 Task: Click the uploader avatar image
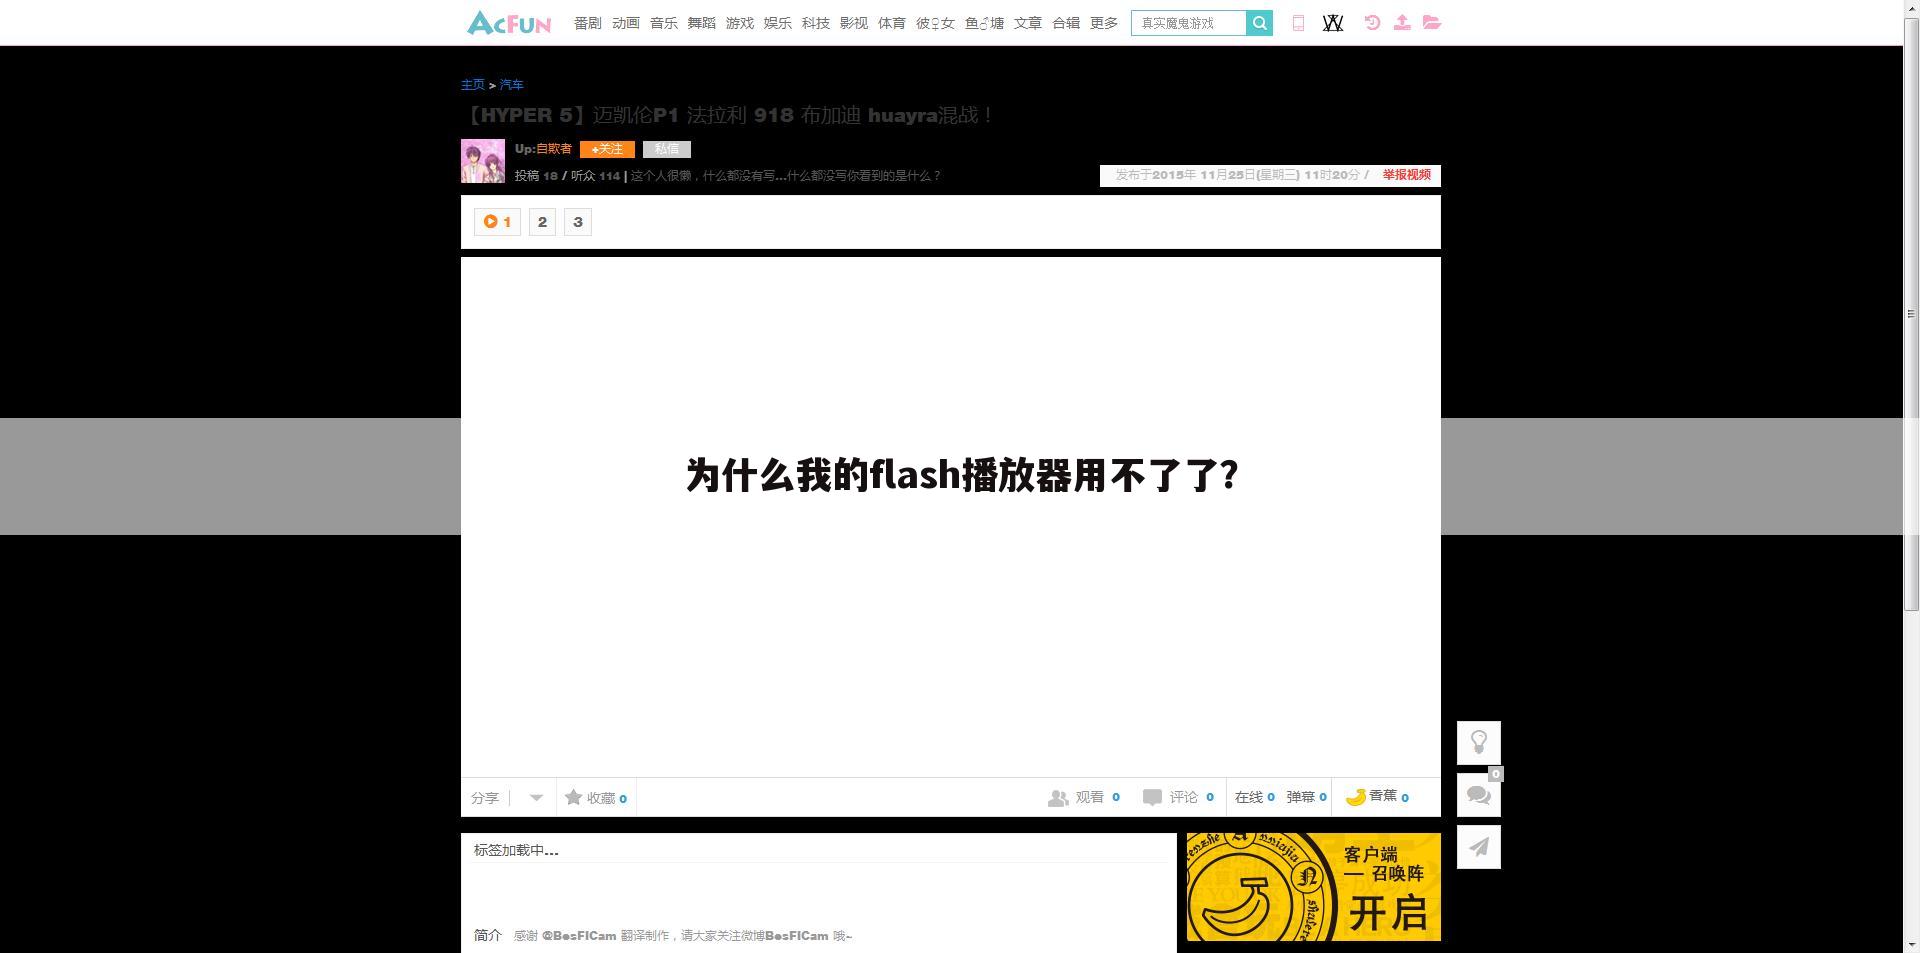483,161
